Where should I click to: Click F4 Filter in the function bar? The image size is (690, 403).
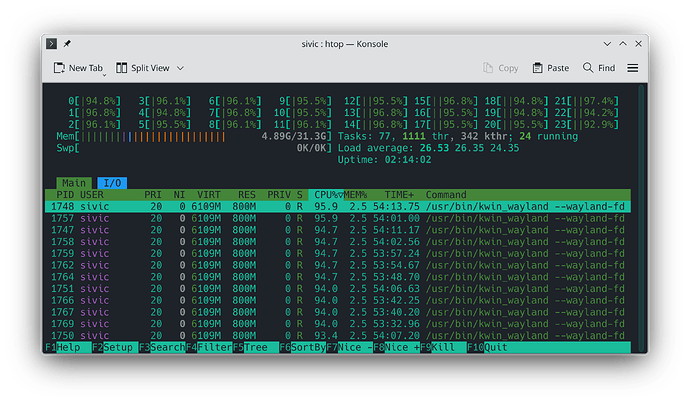click(209, 347)
